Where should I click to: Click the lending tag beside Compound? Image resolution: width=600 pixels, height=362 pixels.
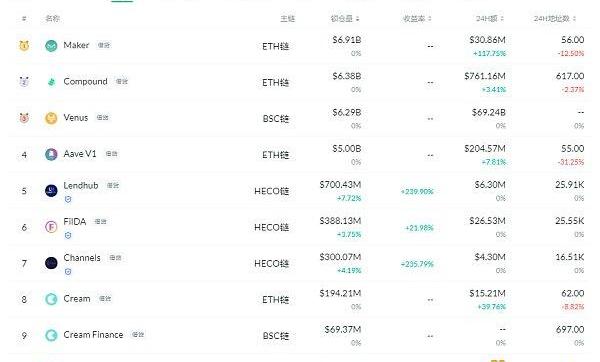pyautogui.click(x=122, y=82)
